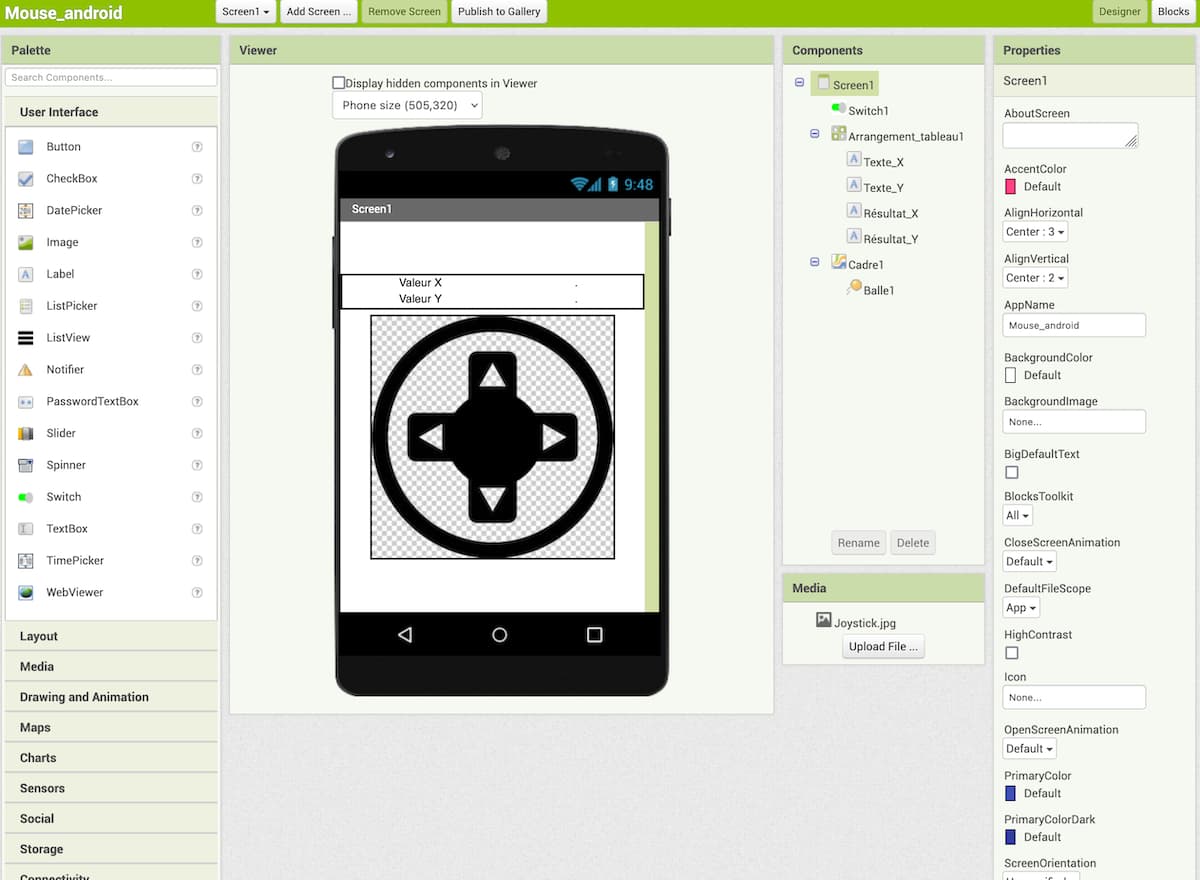
Task: Click Upload File in the Media panel
Action: point(882,646)
